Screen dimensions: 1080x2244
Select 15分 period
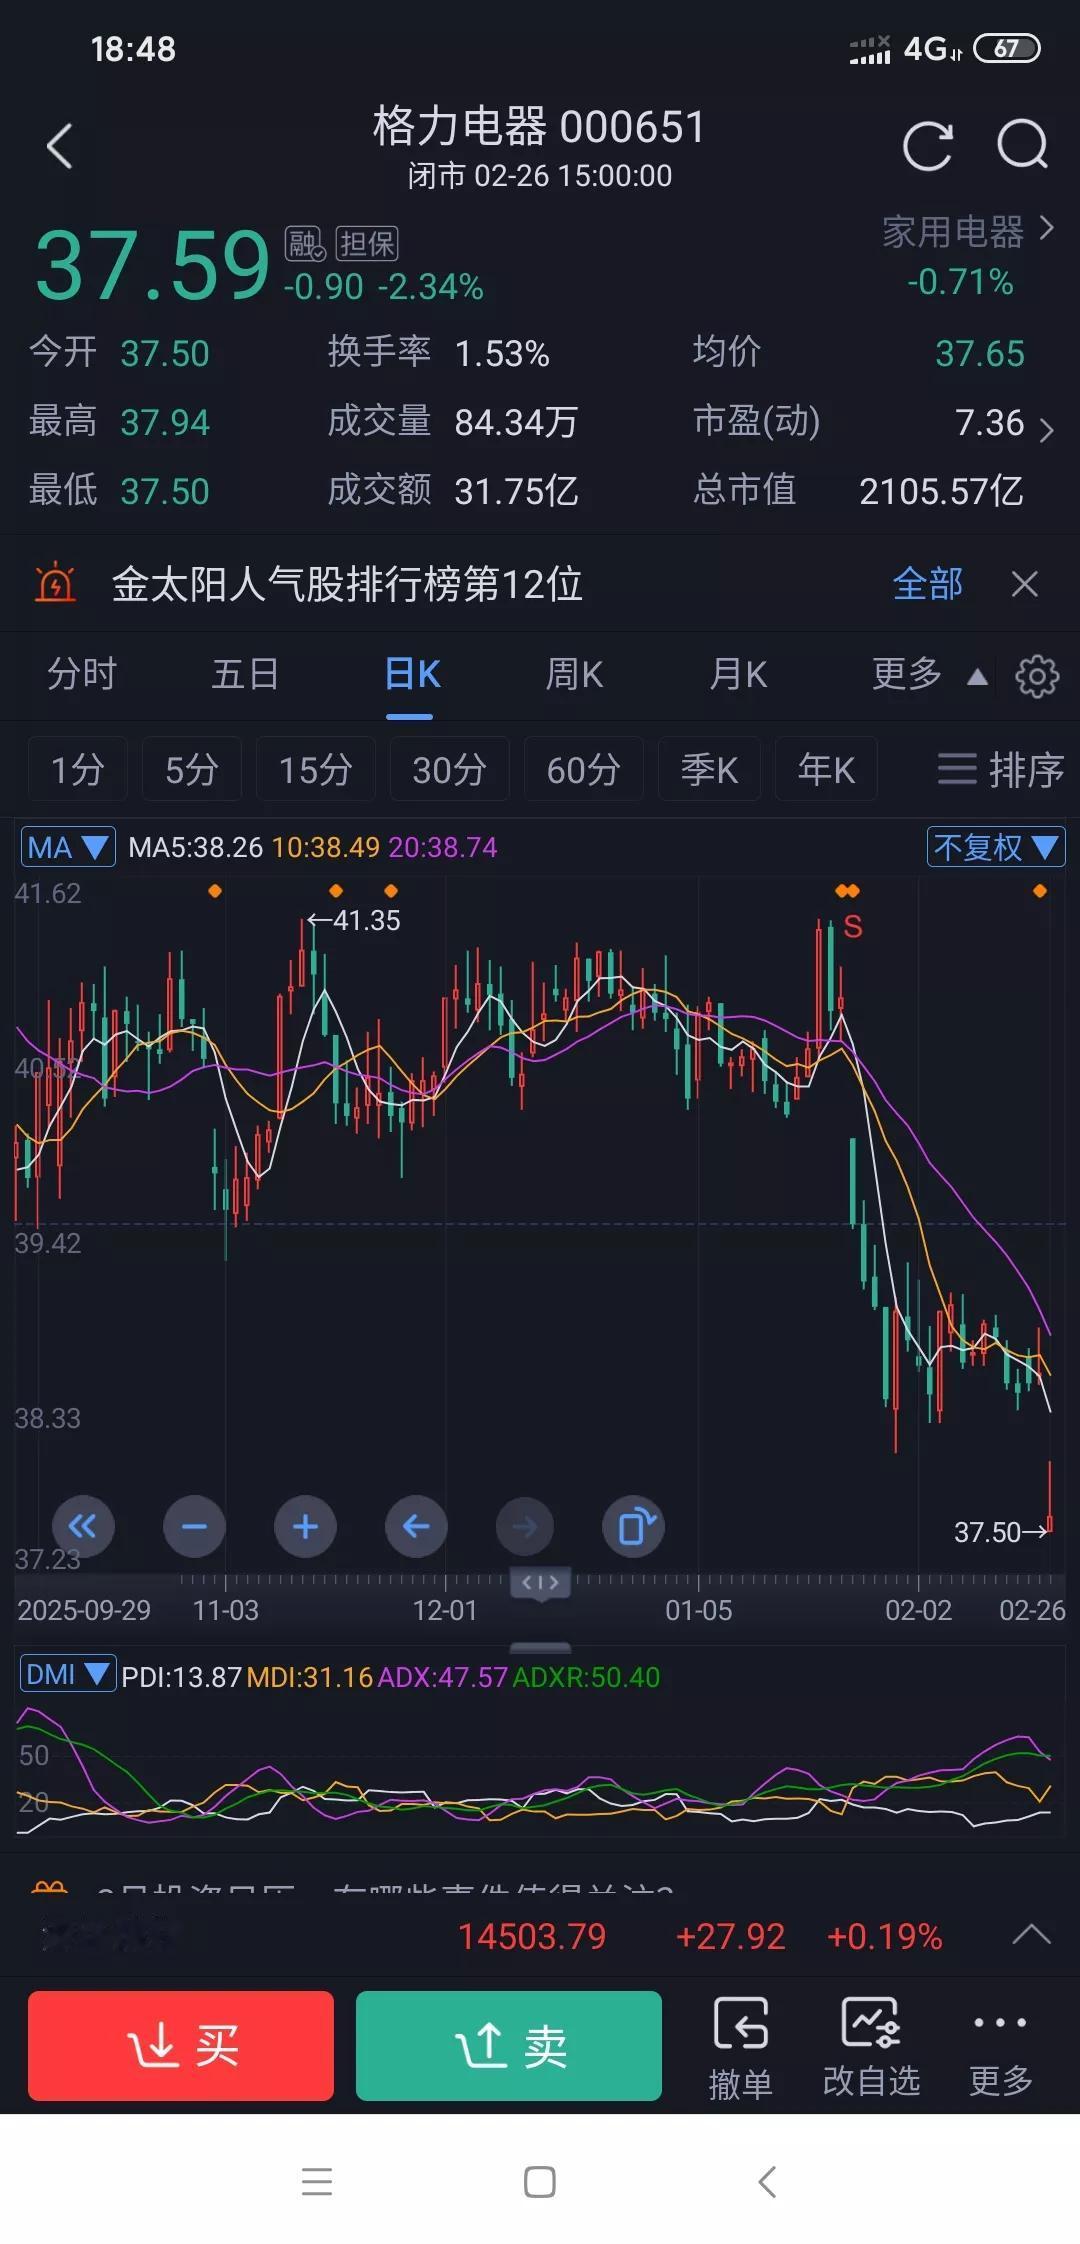316,769
